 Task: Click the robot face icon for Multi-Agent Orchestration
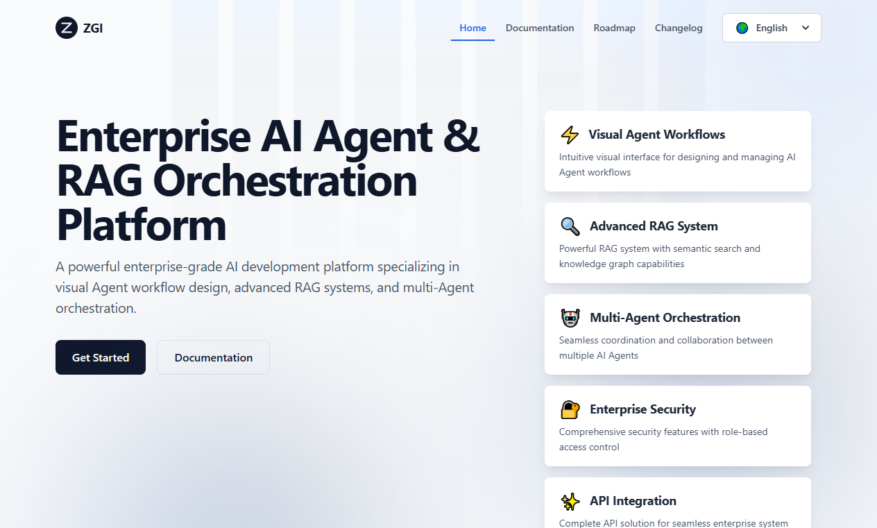tap(570, 318)
